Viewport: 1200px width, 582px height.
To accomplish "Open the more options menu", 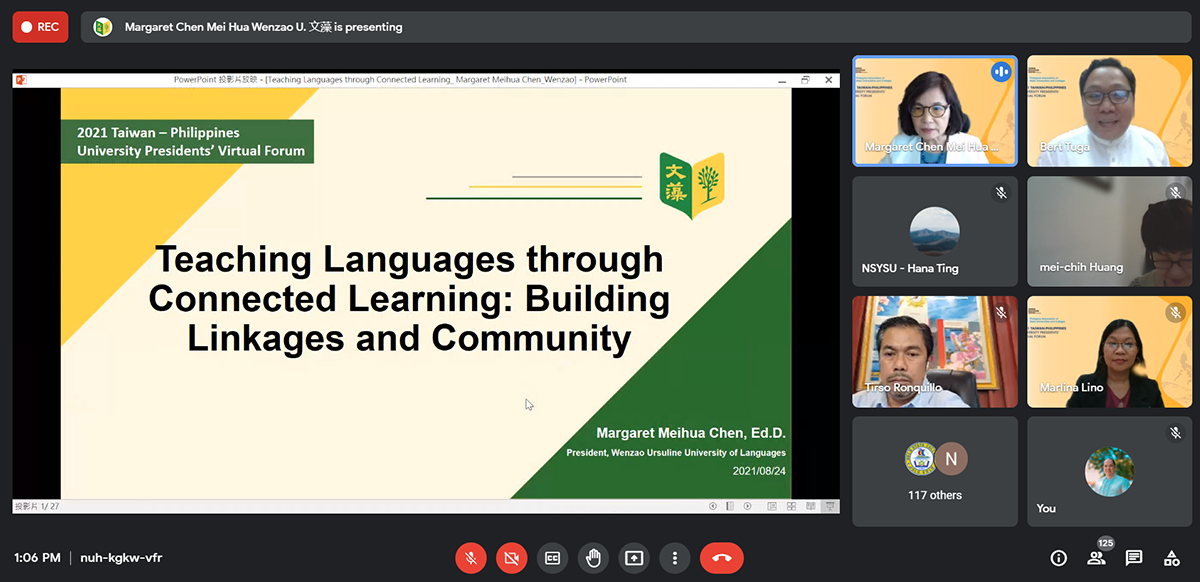I will click(x=675, y=558).
